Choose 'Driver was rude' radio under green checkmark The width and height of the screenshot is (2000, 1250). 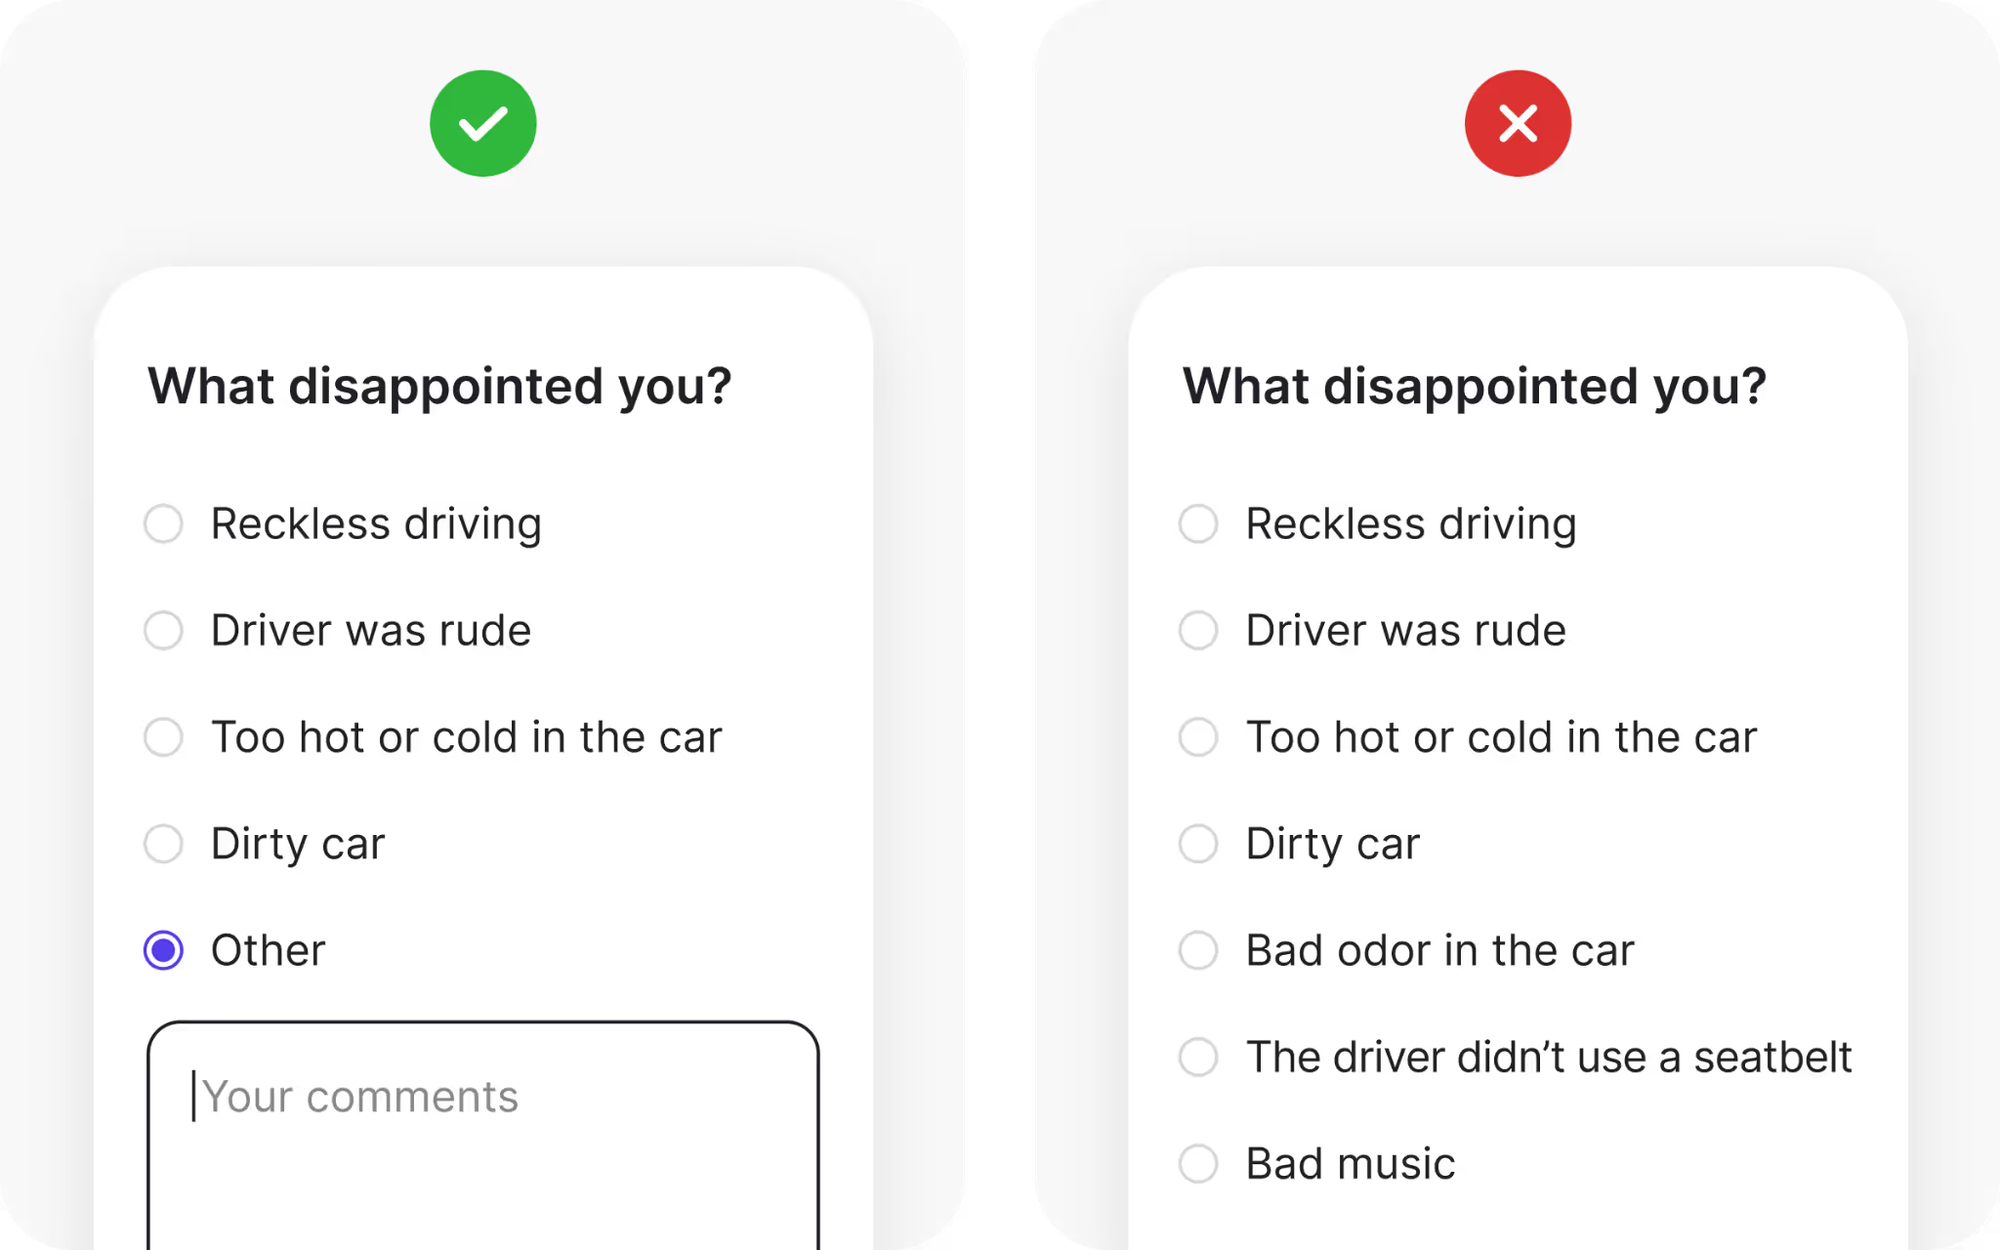pyautogui.click(x=164, y=630)
